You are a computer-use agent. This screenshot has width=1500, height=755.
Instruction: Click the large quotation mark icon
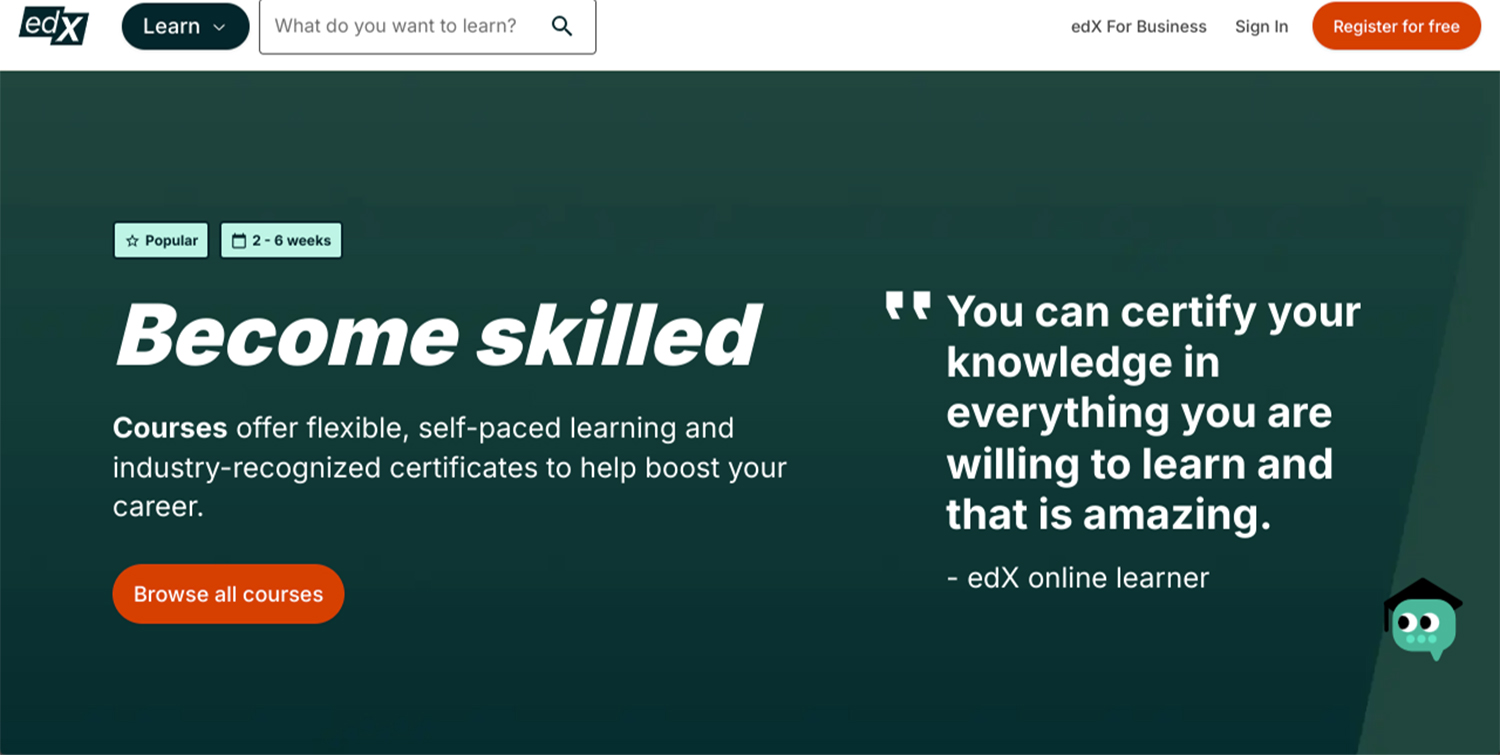pos(908,306)
